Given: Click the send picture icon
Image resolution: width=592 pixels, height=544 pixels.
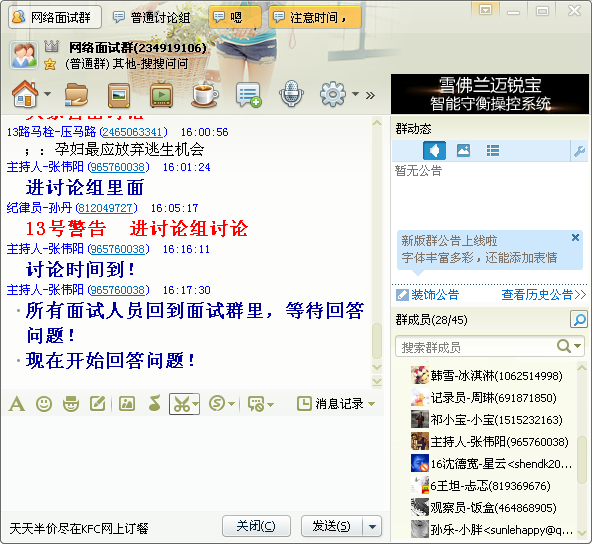Looking at the screenshot, I should click(127, 404).
